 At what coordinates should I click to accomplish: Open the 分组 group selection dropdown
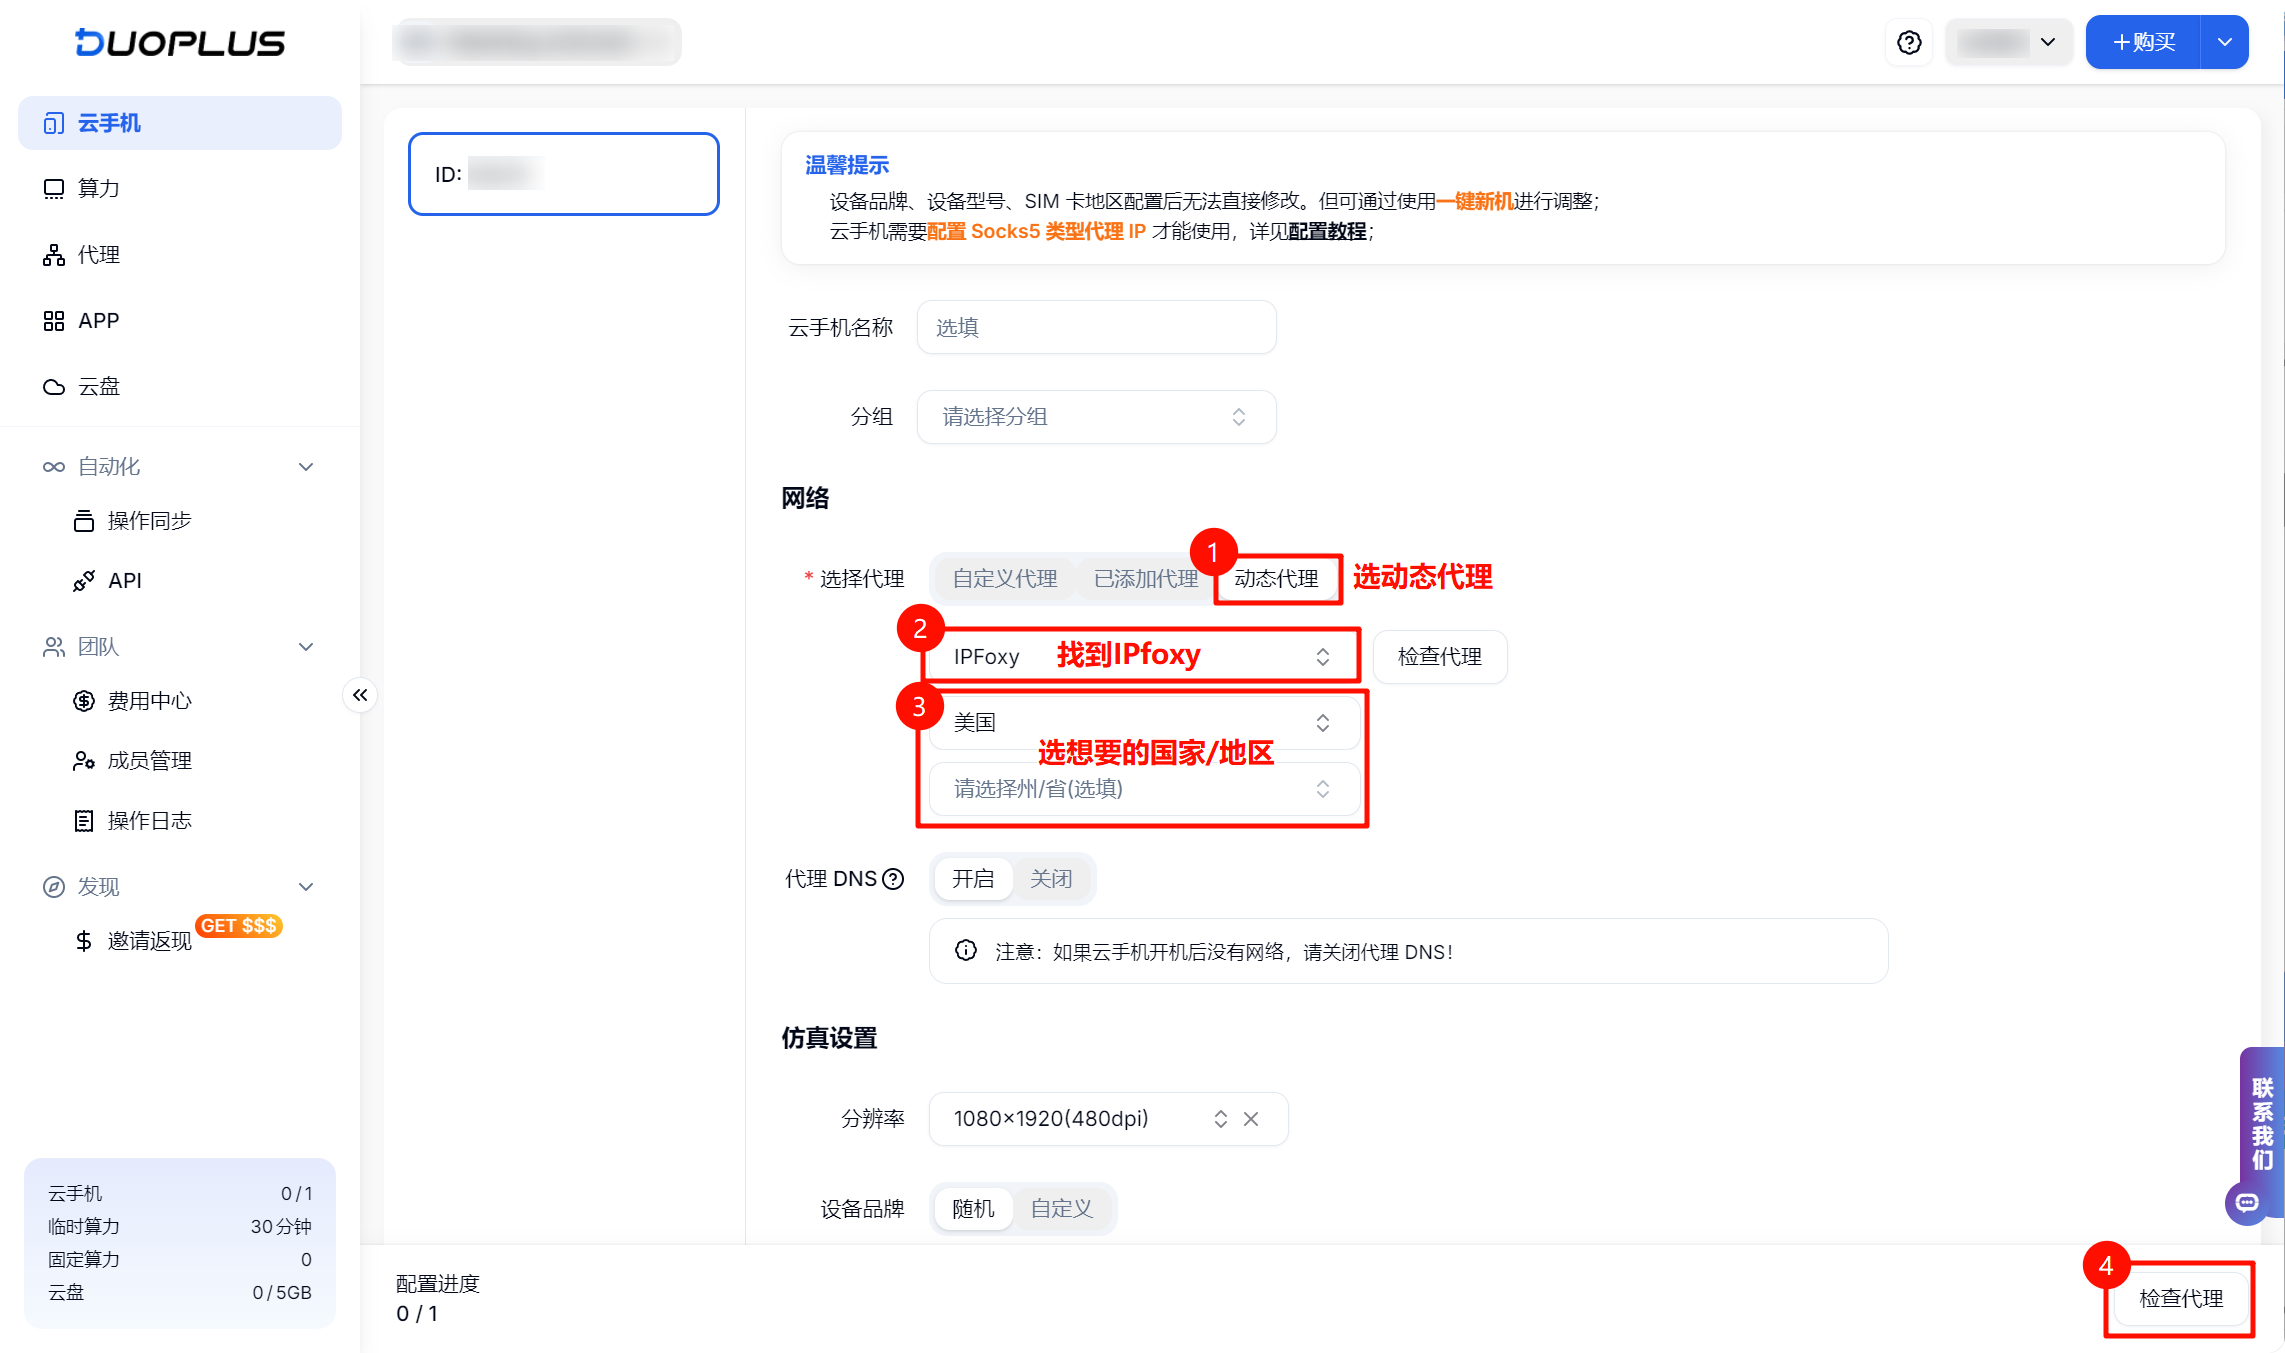(x=1095, y=417)
